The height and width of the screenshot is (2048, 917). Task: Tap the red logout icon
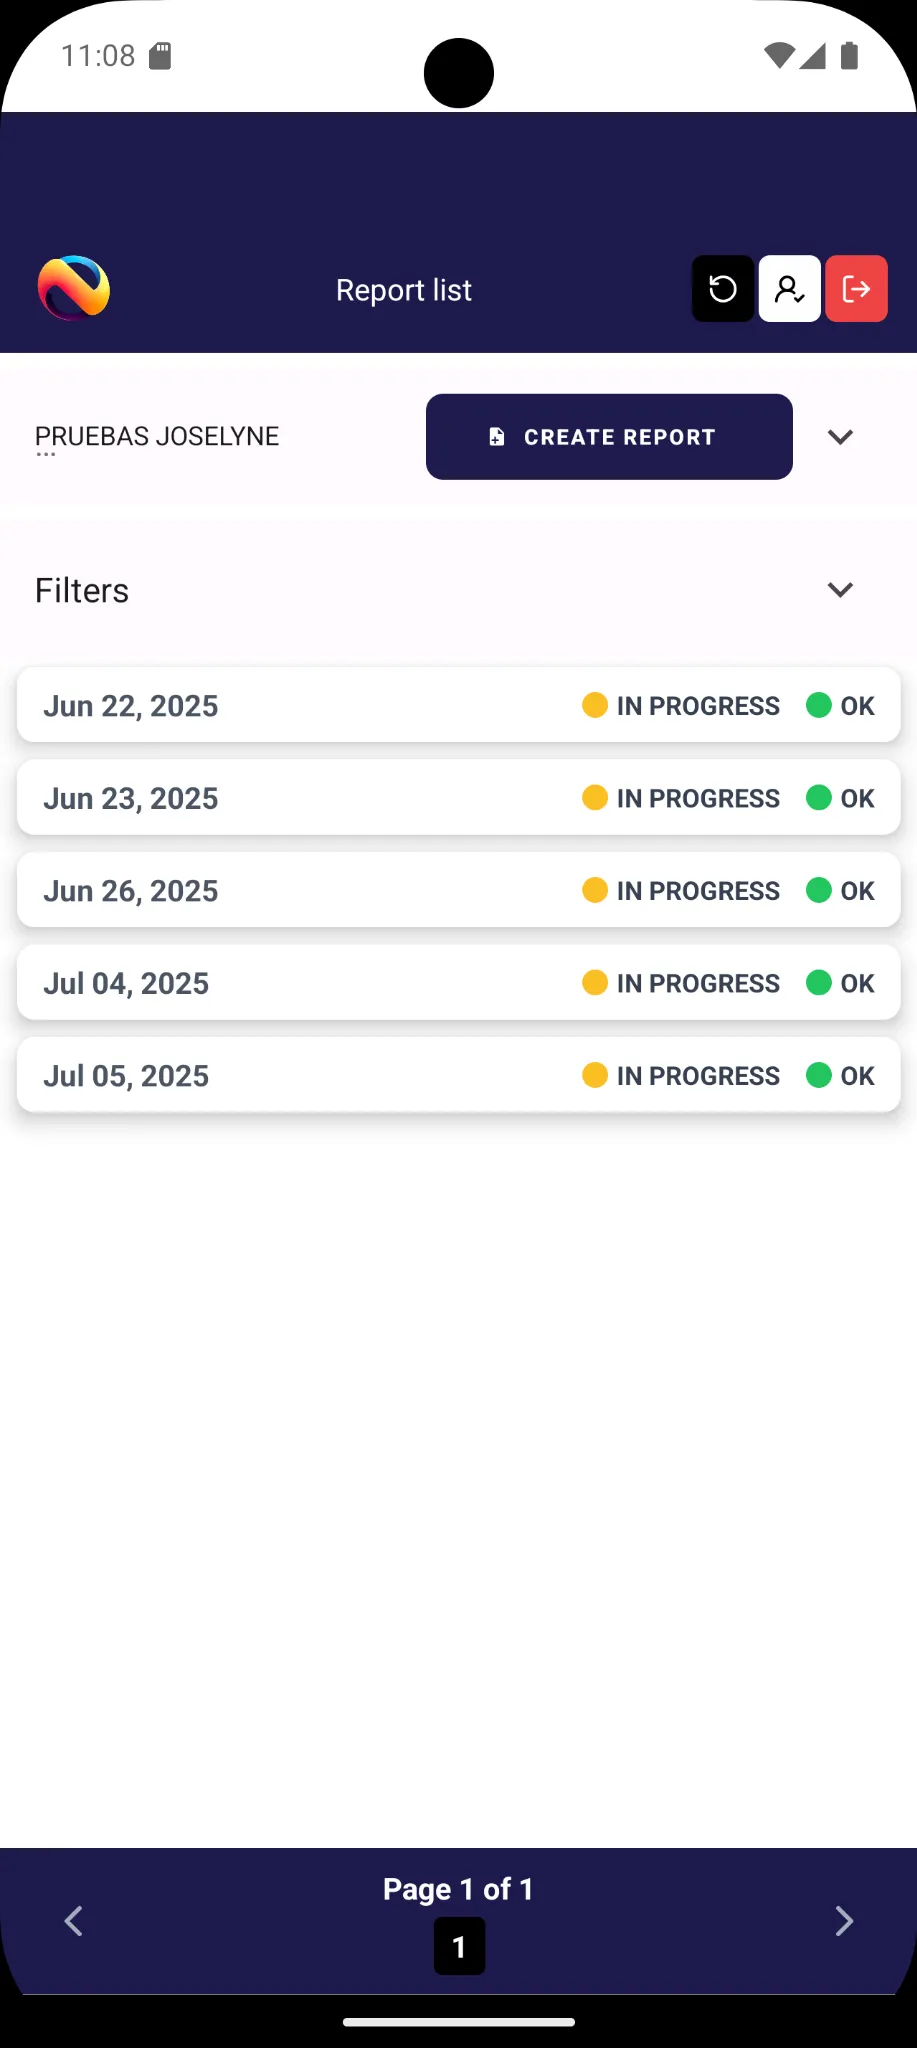pos(856,289)
